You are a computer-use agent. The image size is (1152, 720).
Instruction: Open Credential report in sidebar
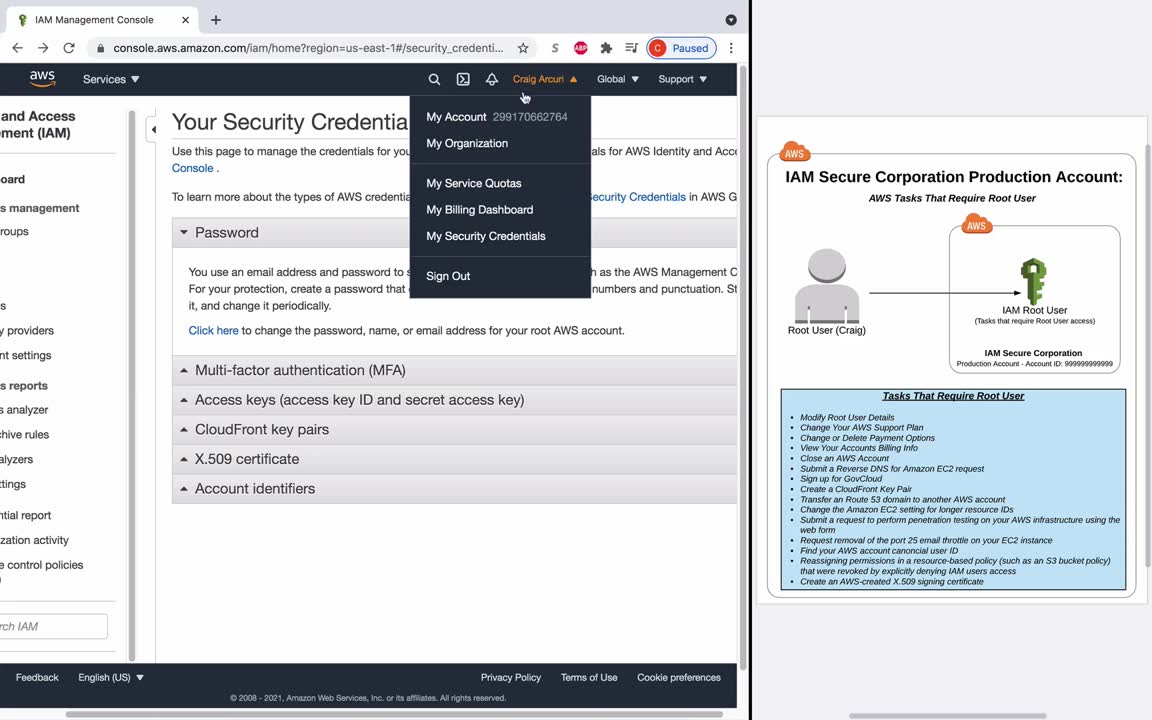point(26,515)
